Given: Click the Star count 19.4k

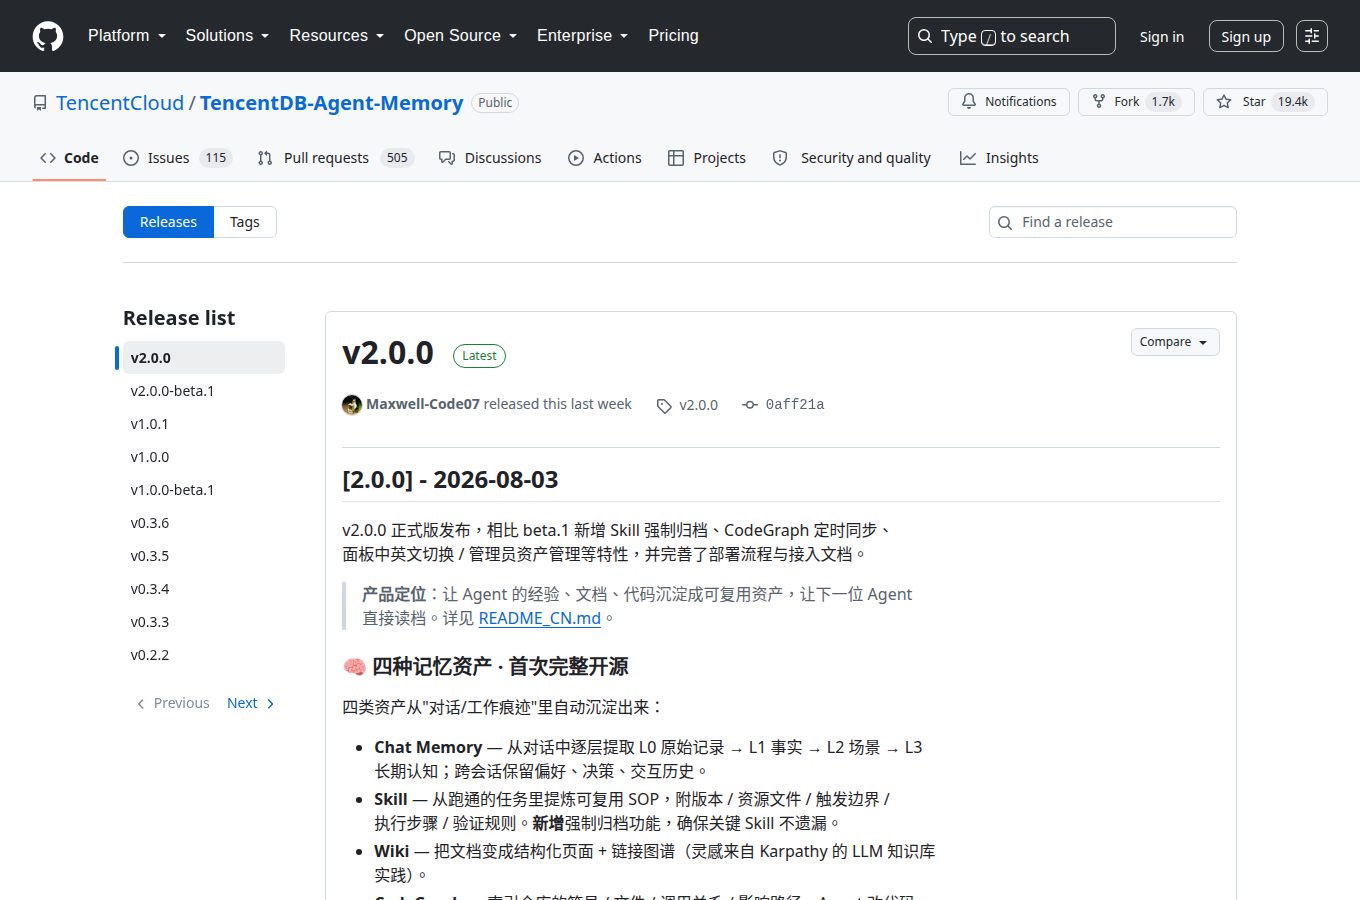Looking at the screenshot, I should 1293,101.
